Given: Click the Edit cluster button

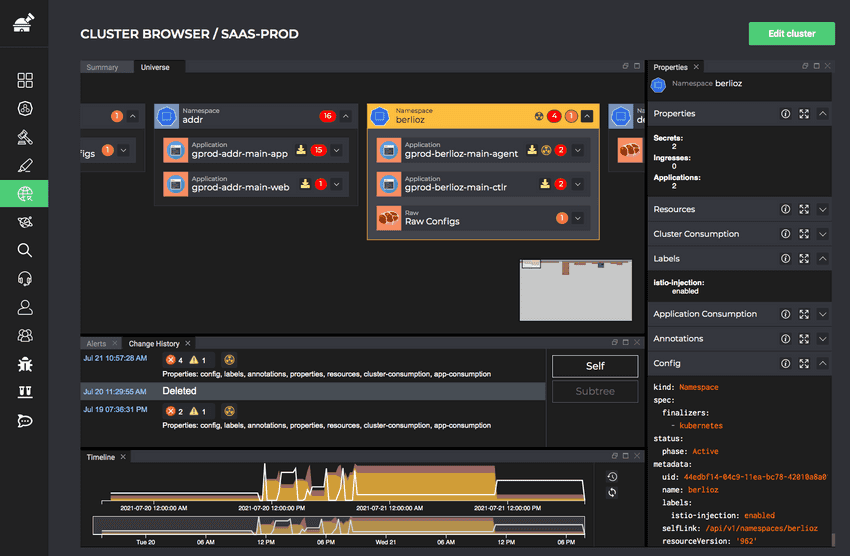Looking at the screenshot, I should (x=791, y=33).
